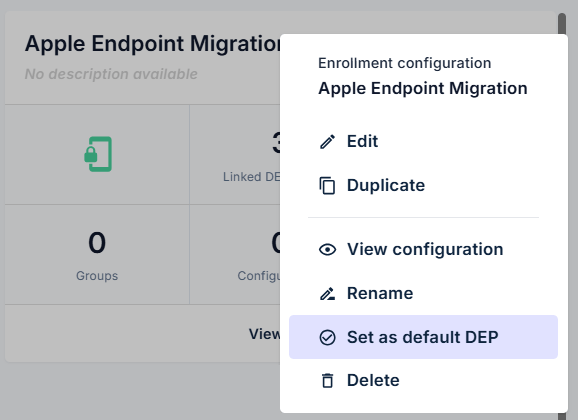The image size is (578, 420).
Task: Click the 'Enrollment configuration' menu header
Action: [404, 63]
